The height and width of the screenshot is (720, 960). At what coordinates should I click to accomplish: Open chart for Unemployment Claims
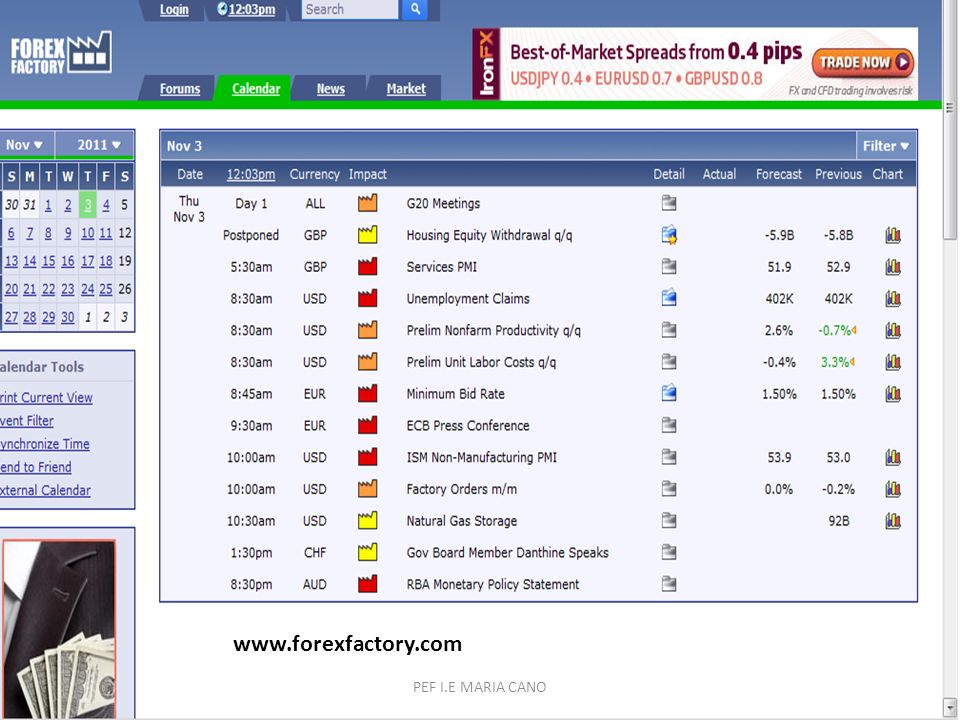[893, 299]
